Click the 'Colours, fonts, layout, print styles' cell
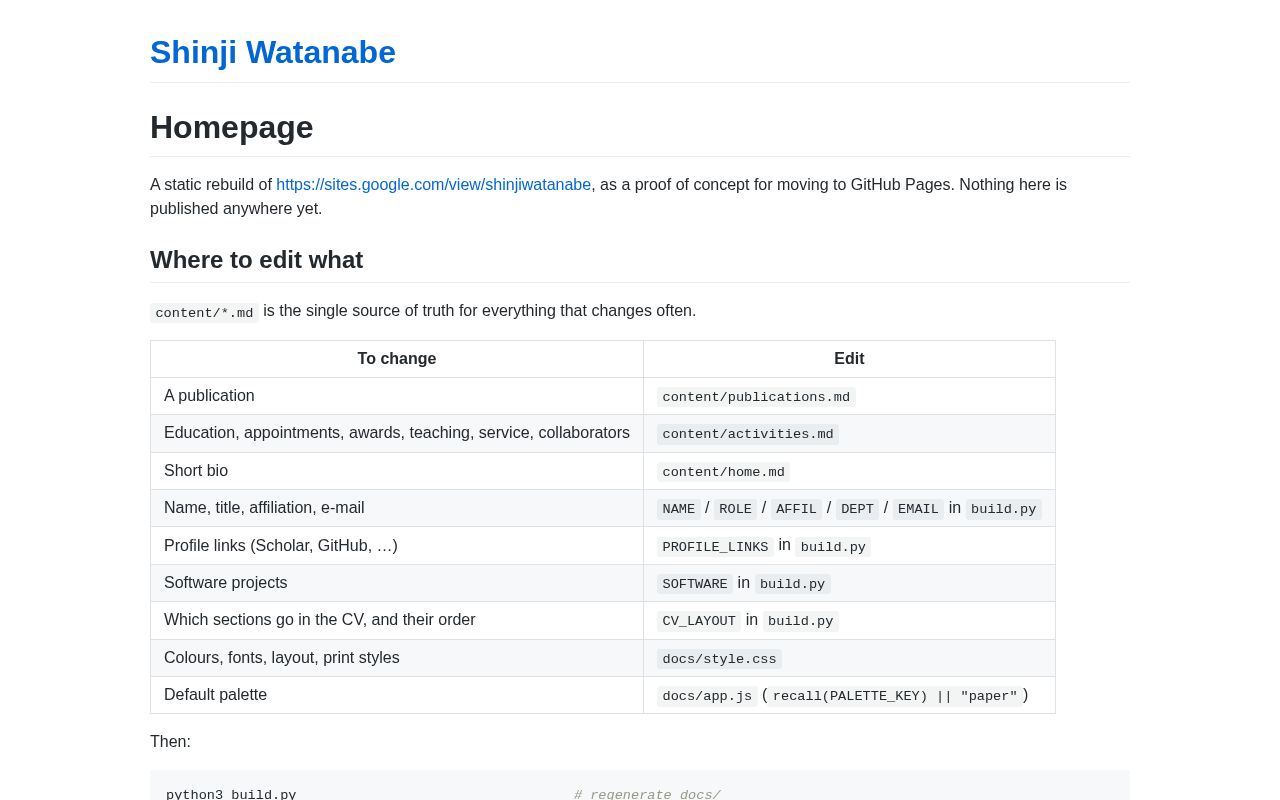This screenshot has width=1280, height=800. (x=397, y=658)
